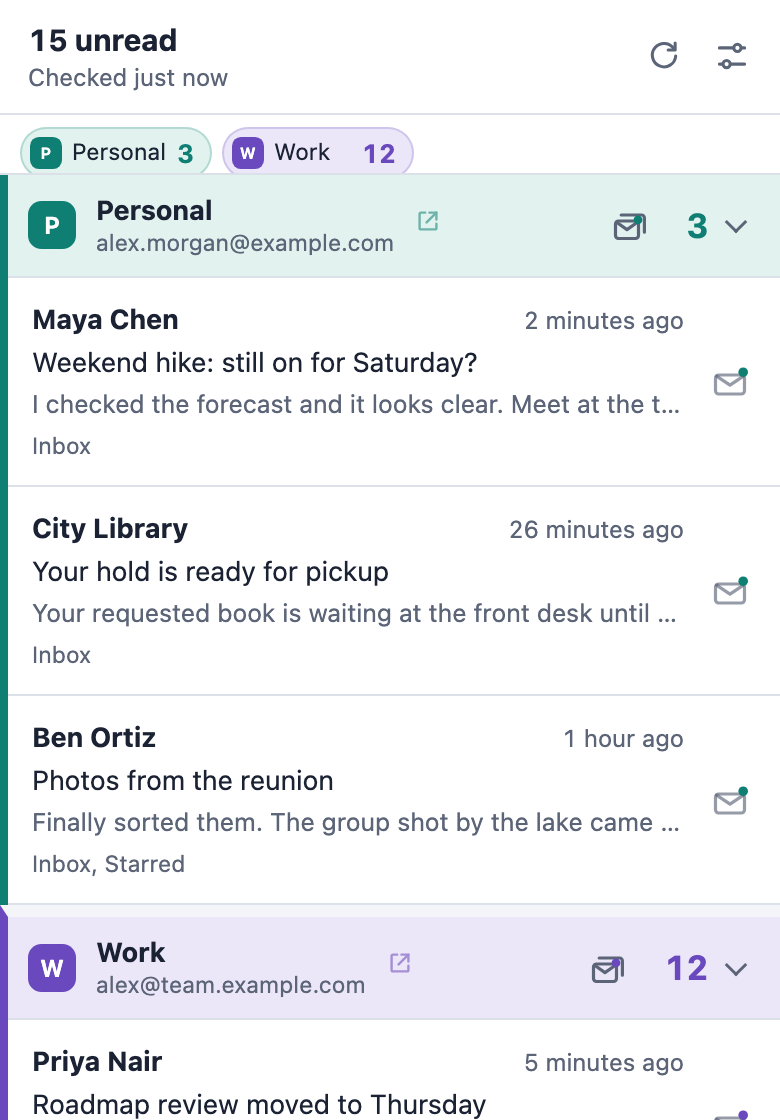Image resolution: width=780 pixels, height=1120 pixels.
Task: Click sender name Ben Ortiz
Action: (94, 738)
